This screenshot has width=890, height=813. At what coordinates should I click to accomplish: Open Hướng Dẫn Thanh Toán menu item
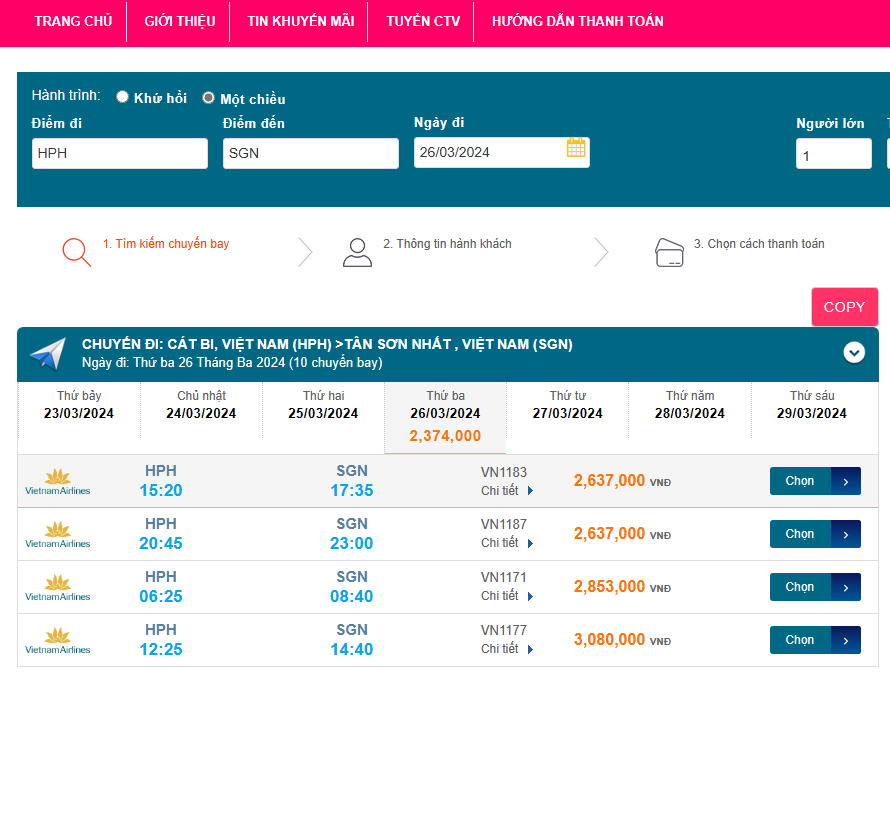pyautogui.click(x=577, y=21)
